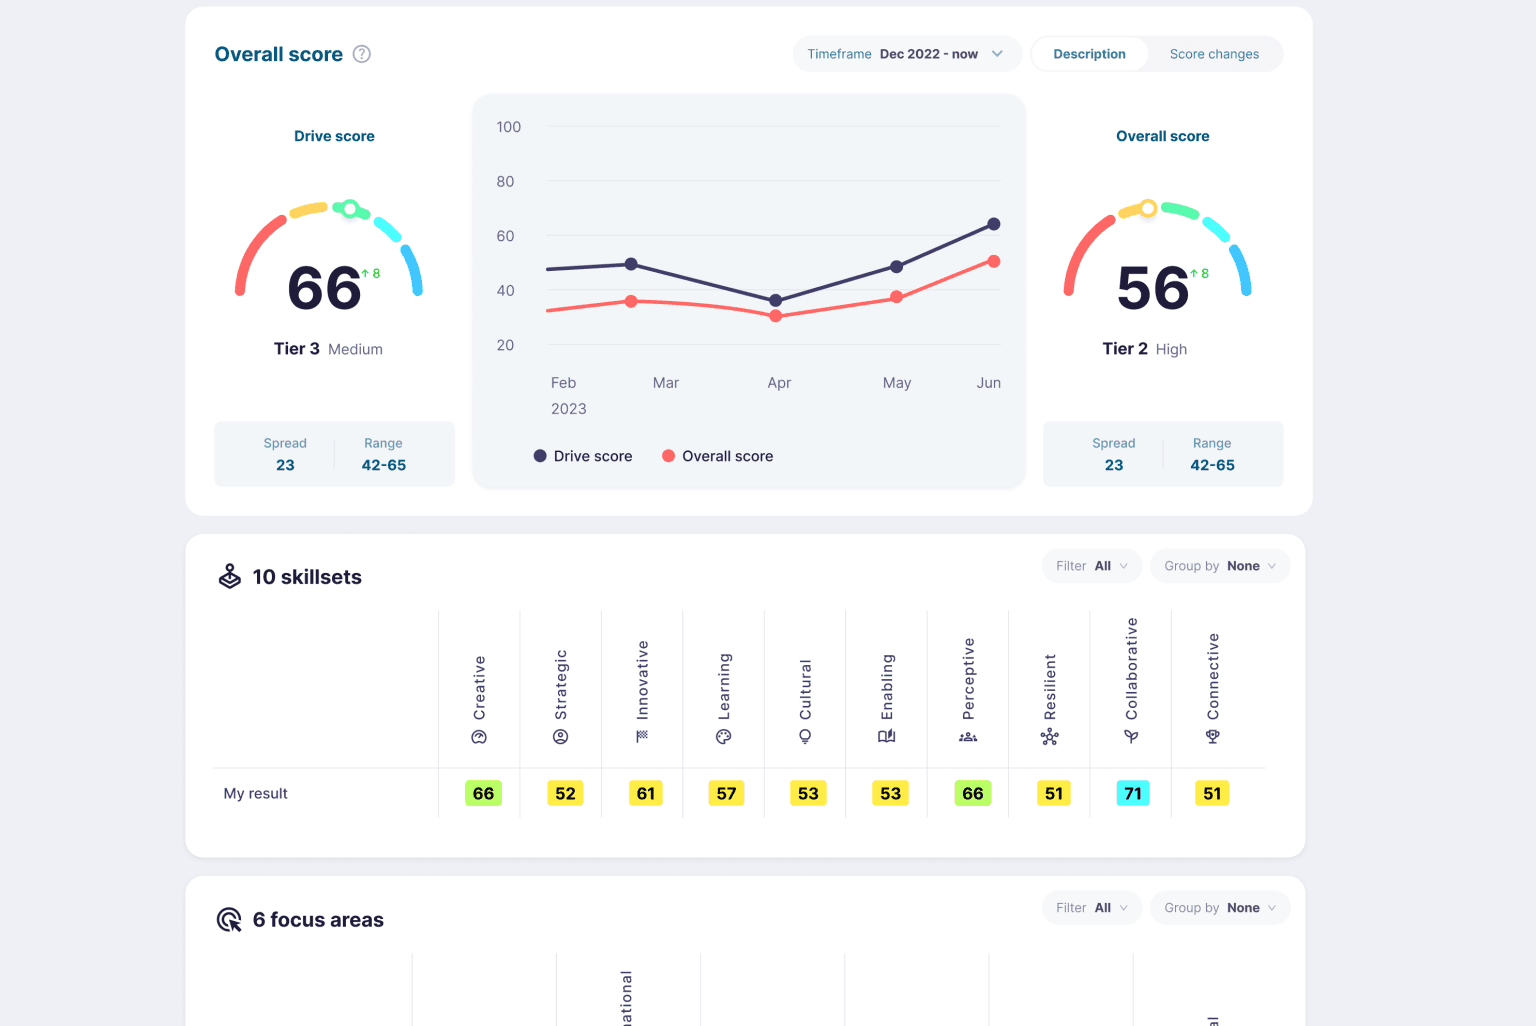Image resolution: width=1536 pixels, height=1026 pixels.
Task: Click the Overall score Jun data point
Action: pos(994,261)
